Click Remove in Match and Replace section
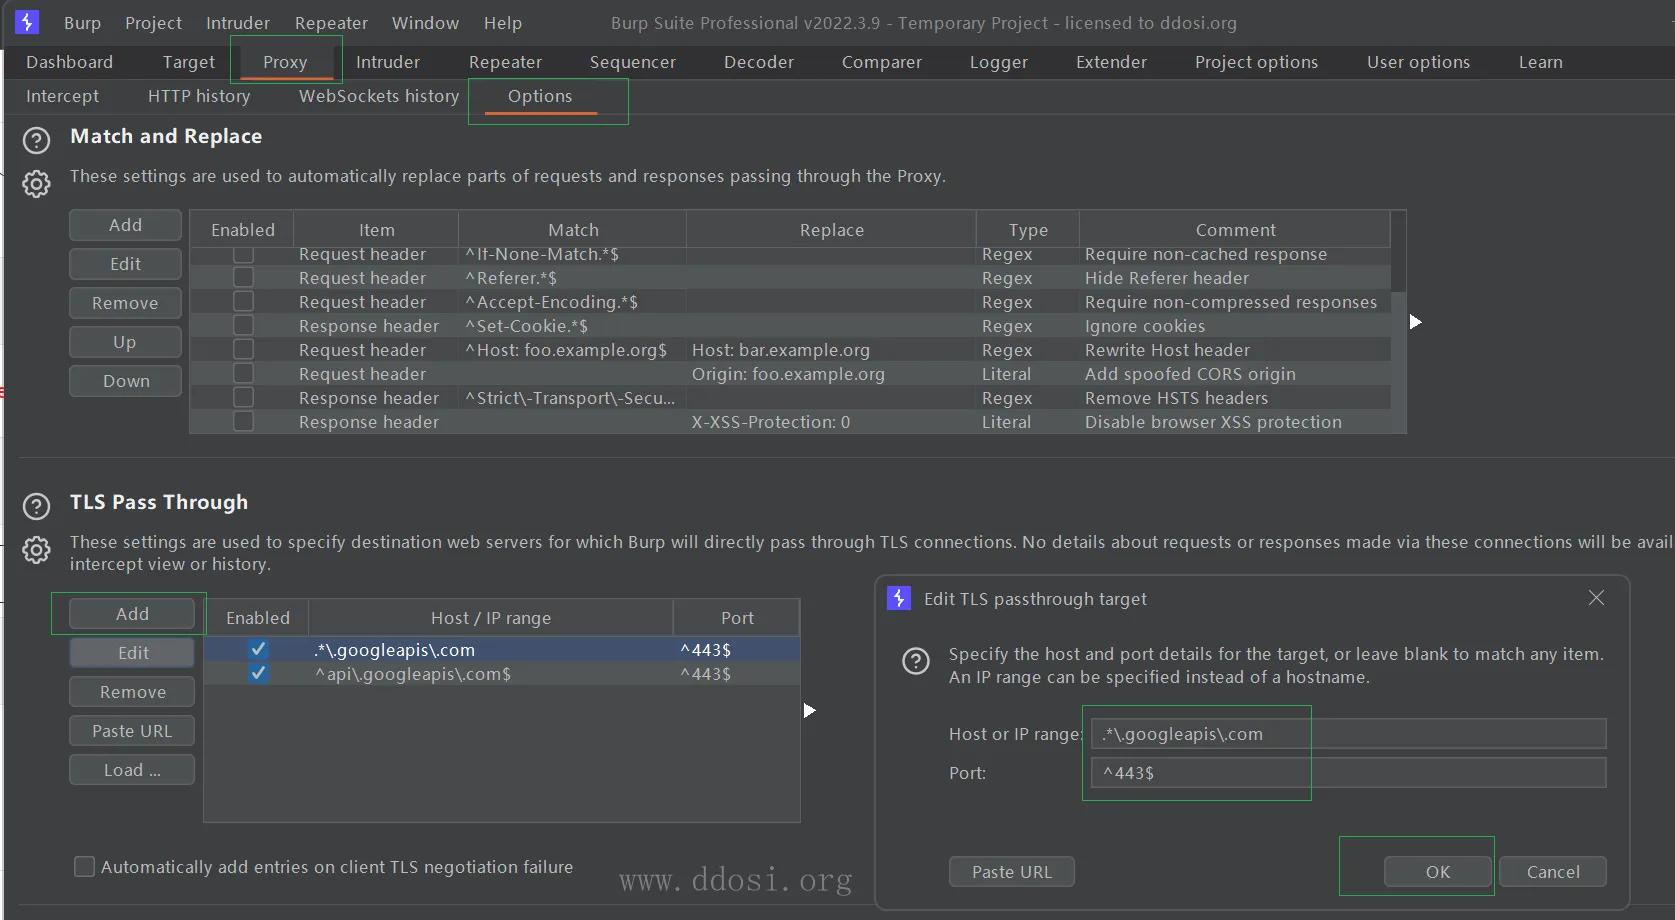This screenshot has width=1675, height=920. 125,303
